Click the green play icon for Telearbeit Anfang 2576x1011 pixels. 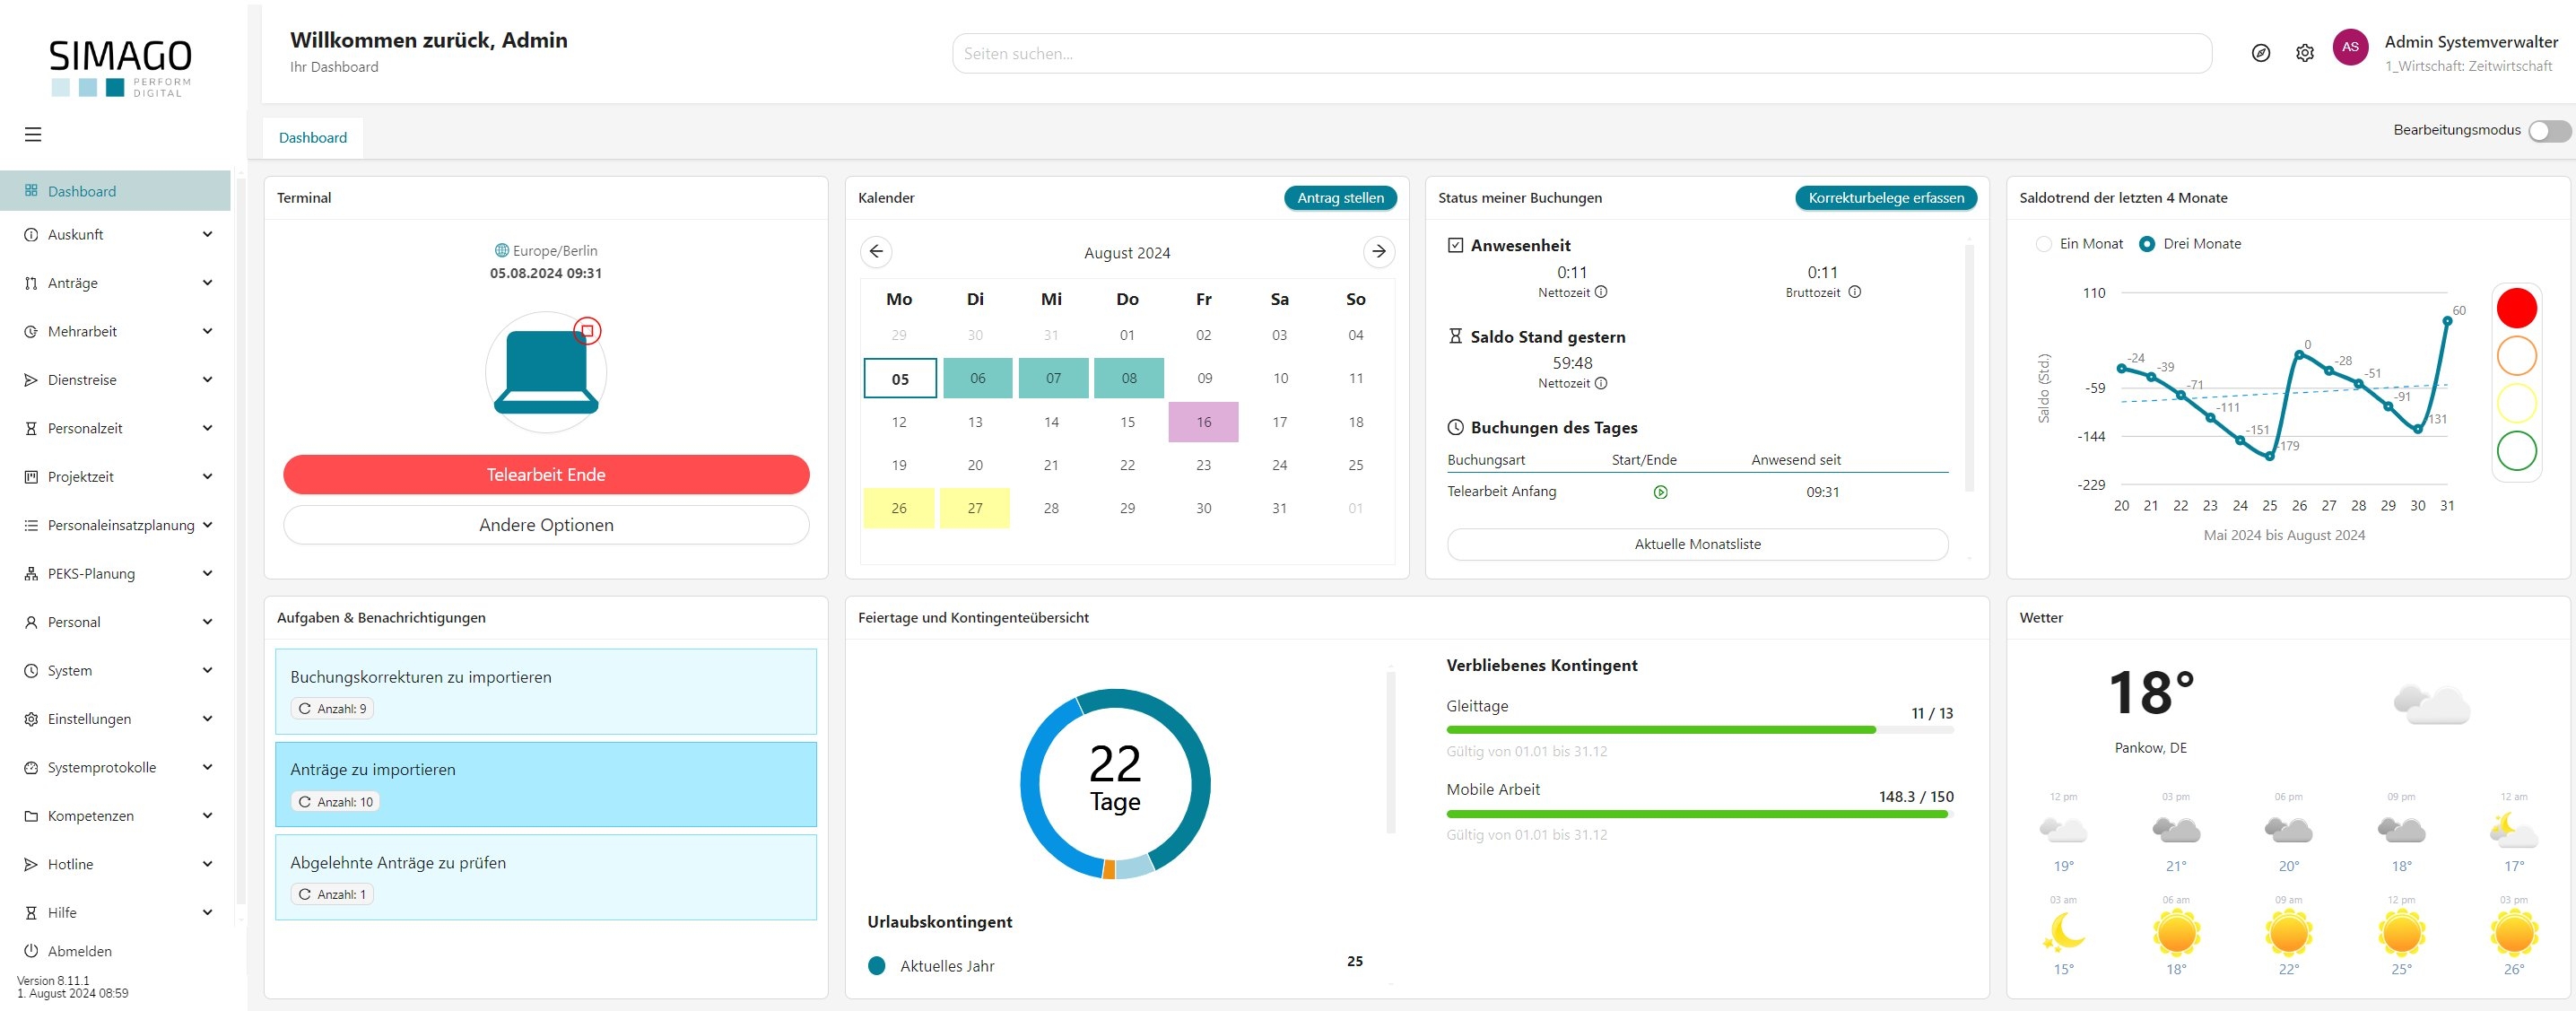[1660, 492]
